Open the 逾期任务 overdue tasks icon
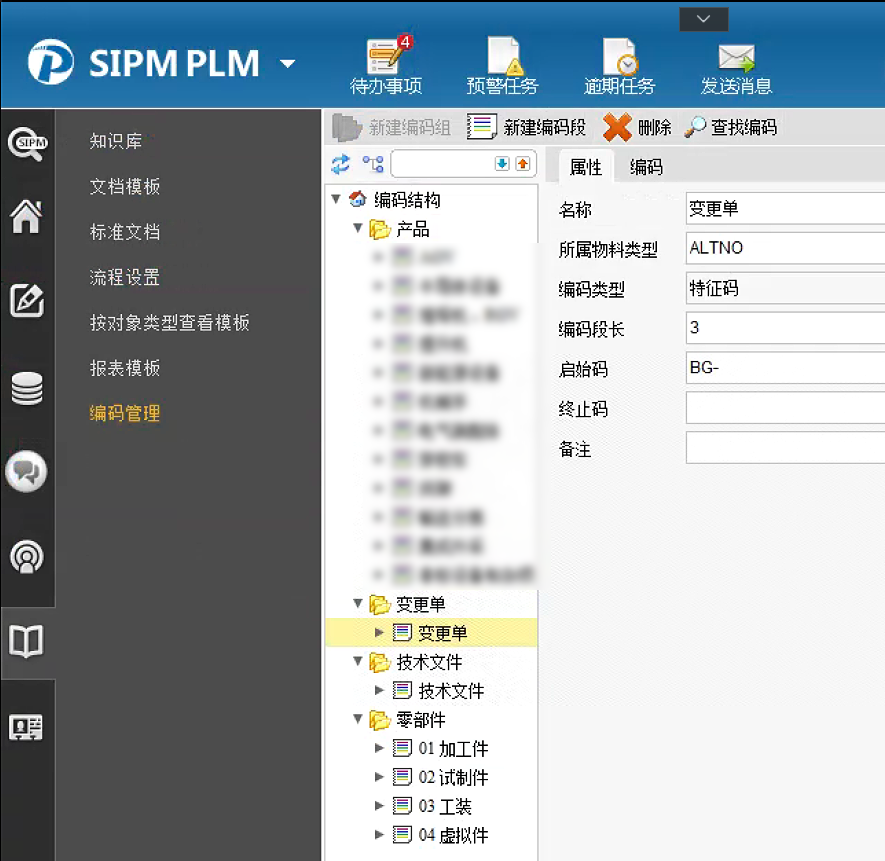This screenshot has width=885, height=861. pos(619,65)
